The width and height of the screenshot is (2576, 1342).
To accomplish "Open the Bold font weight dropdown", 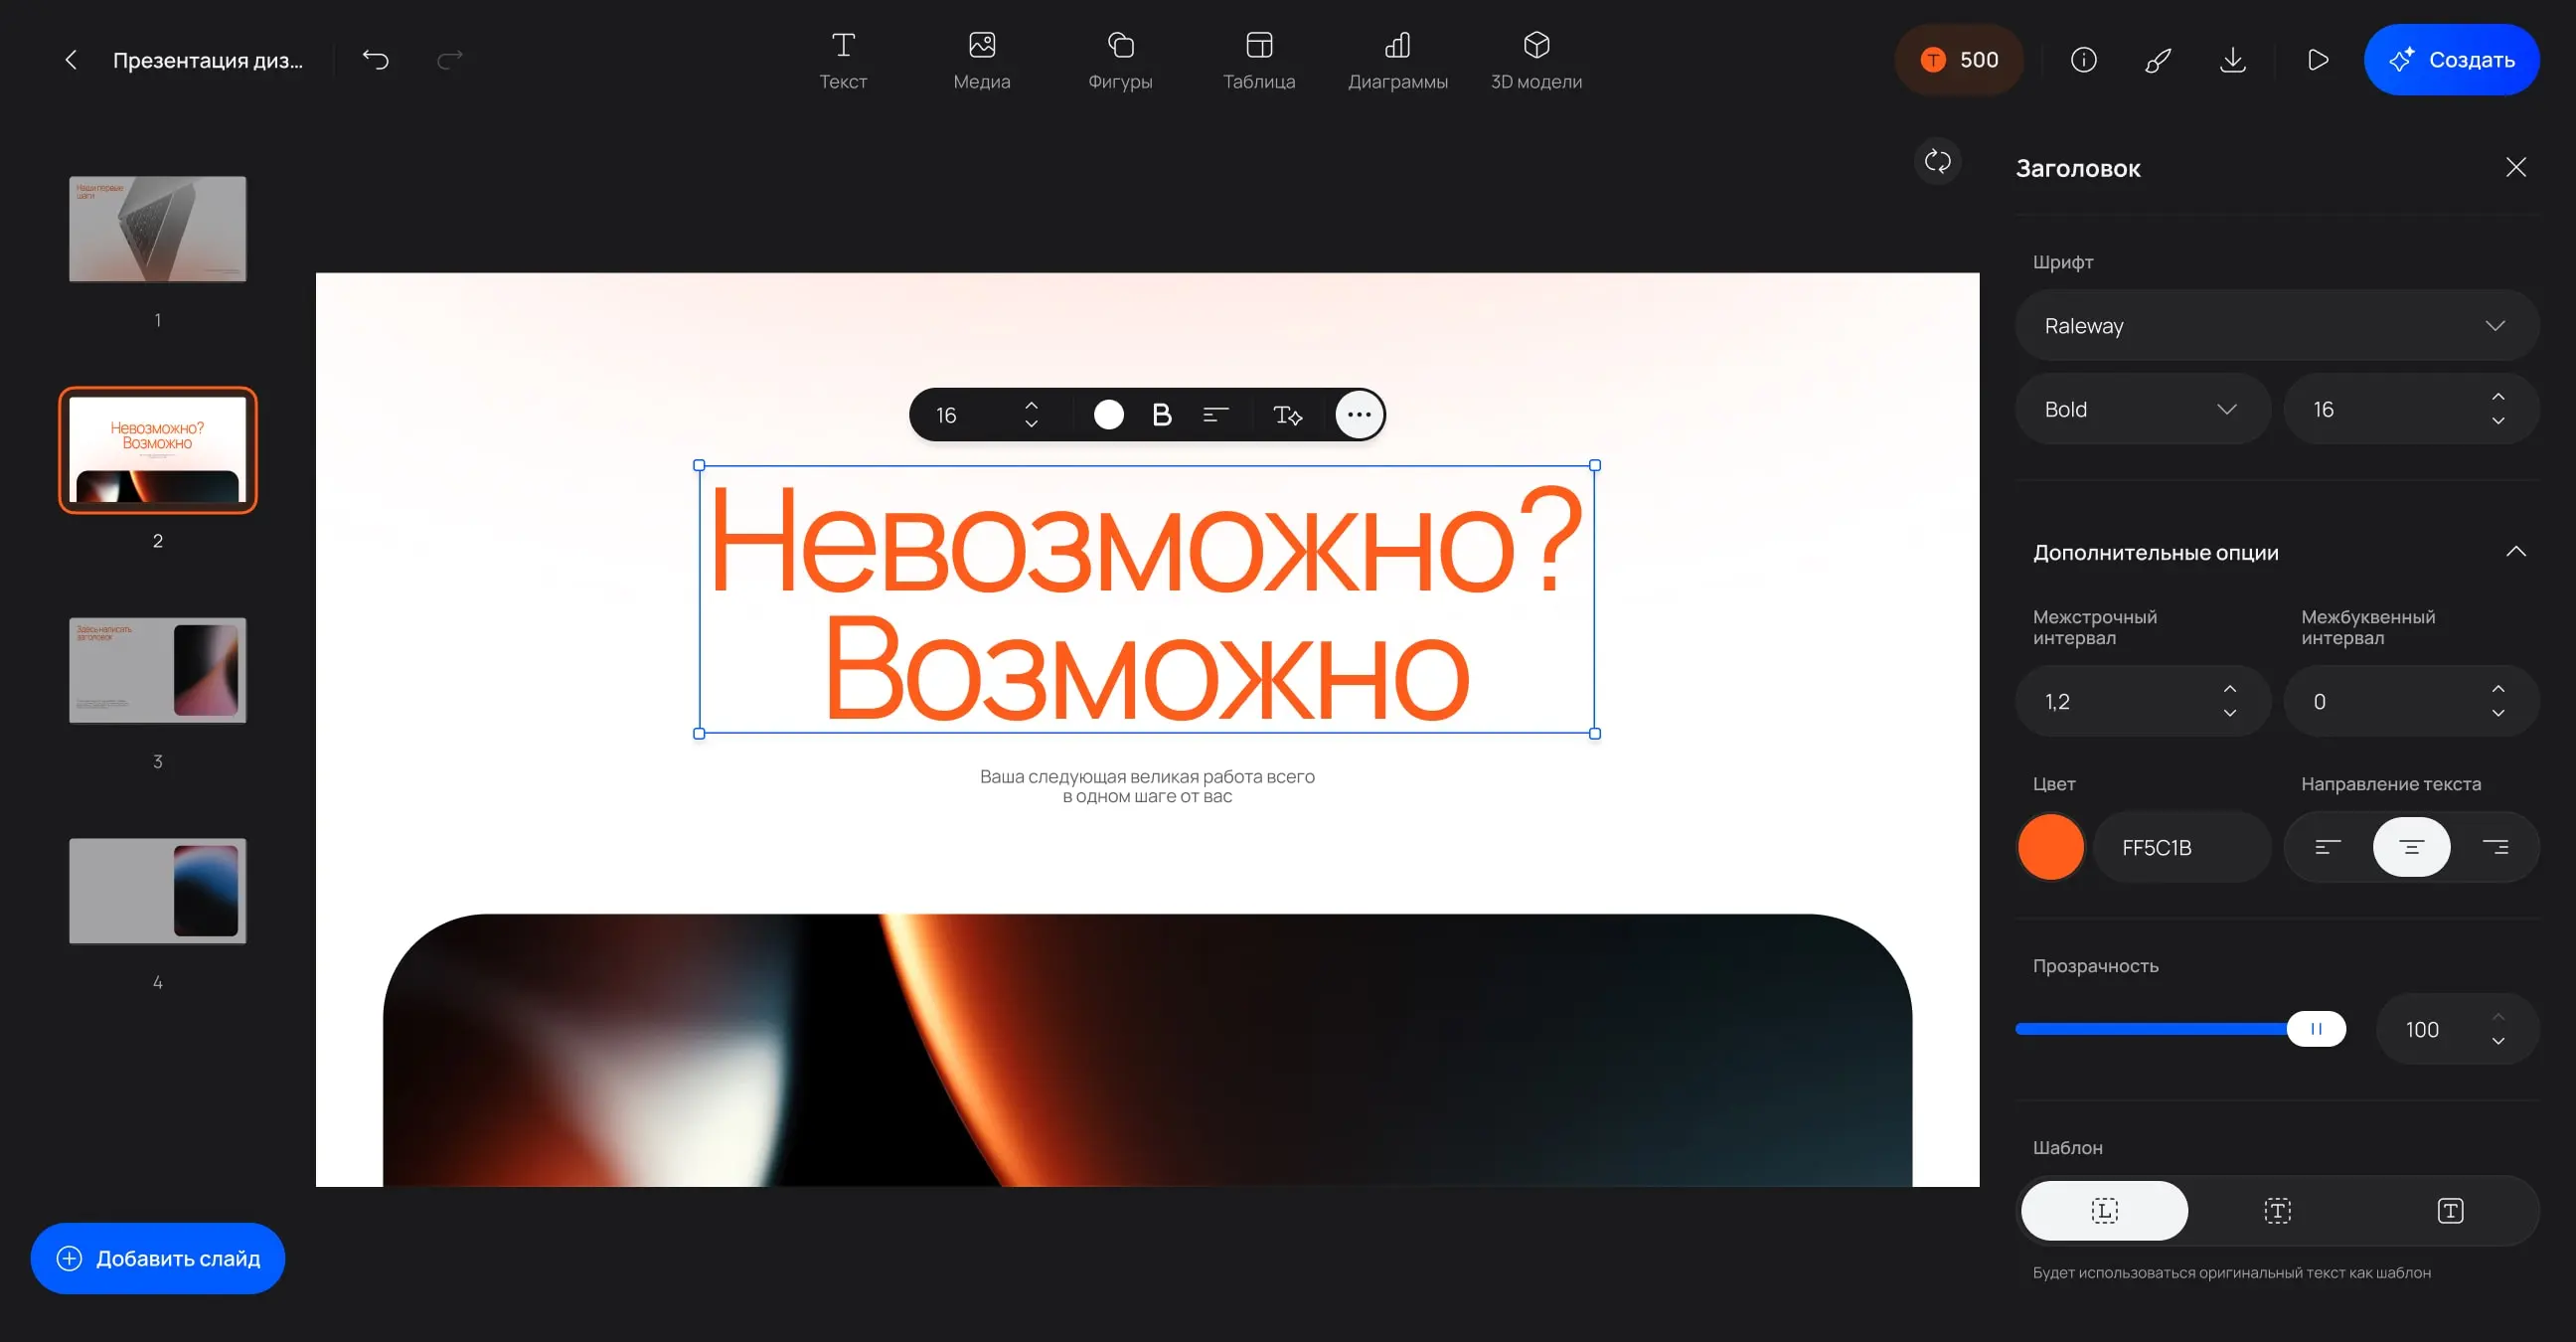I will click(x=2142, y=408).
